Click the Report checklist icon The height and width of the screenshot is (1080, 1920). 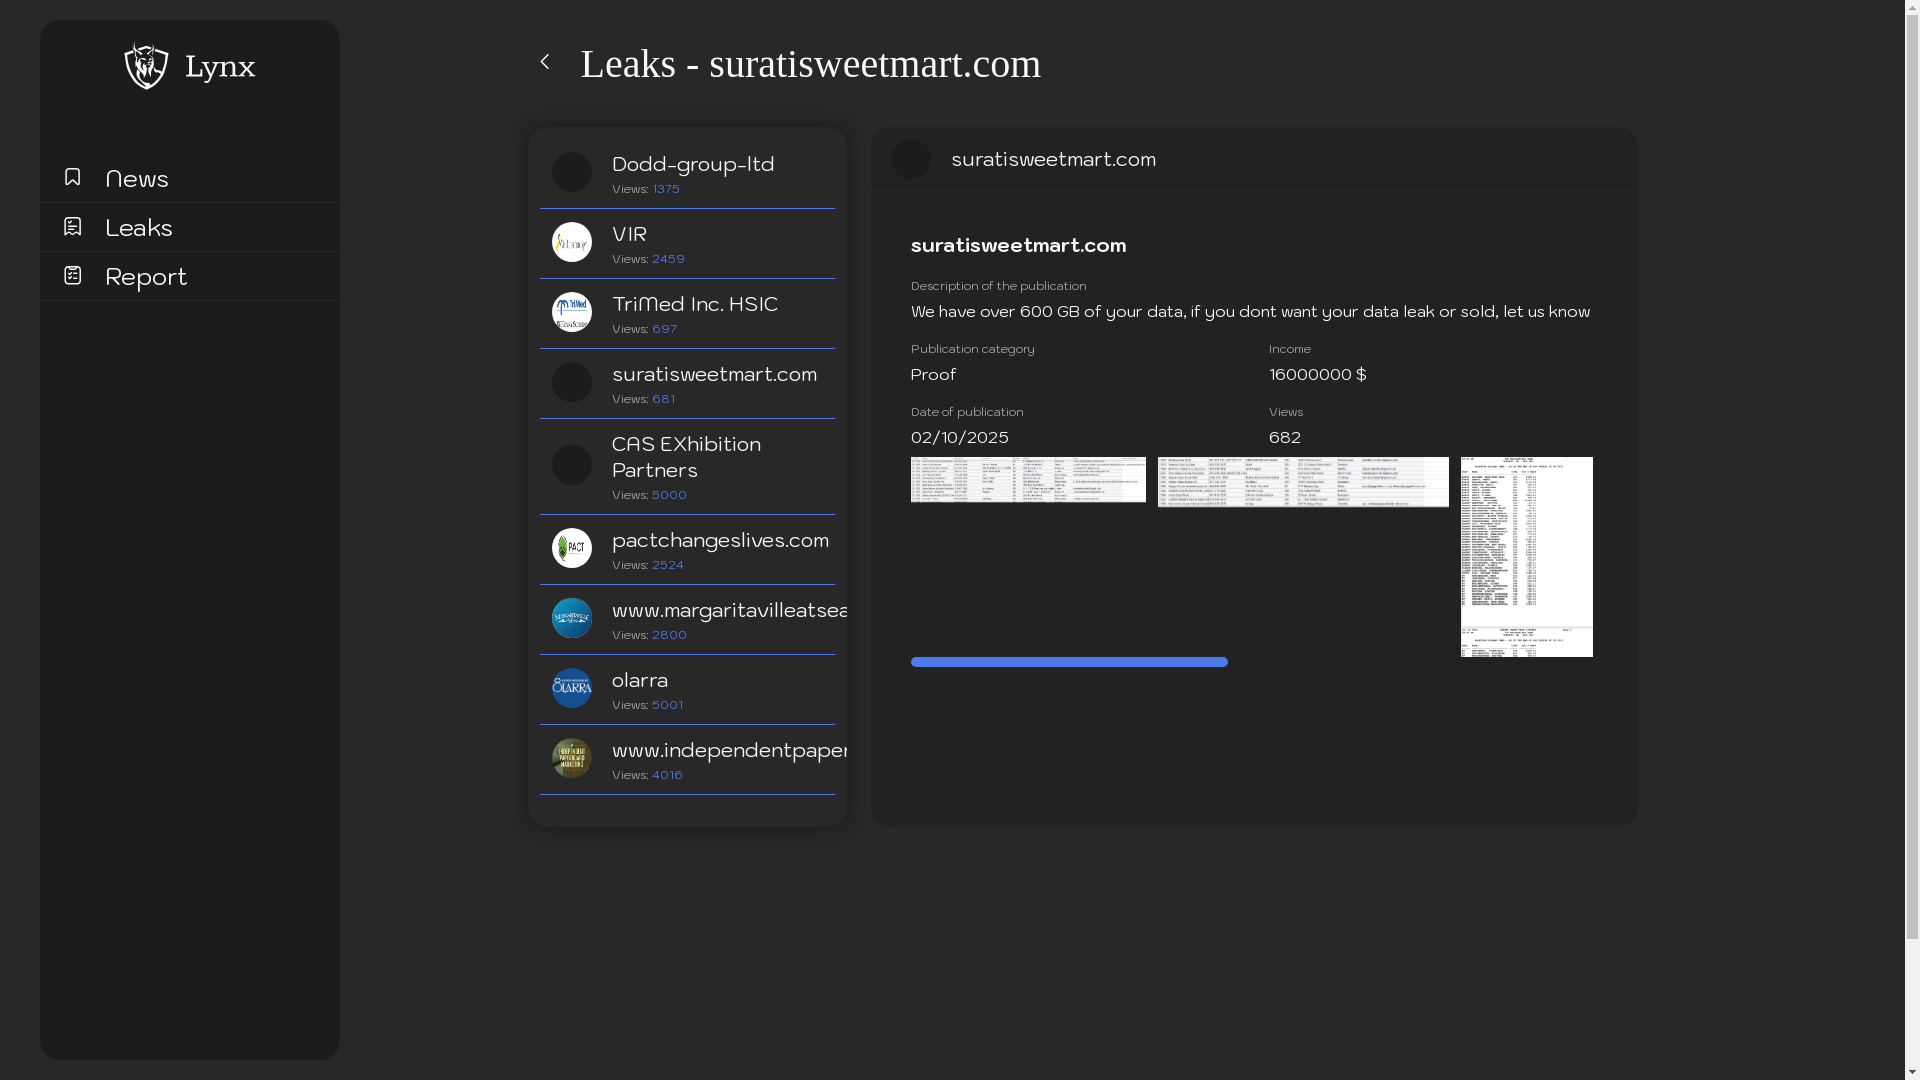[x=72, y=275]
